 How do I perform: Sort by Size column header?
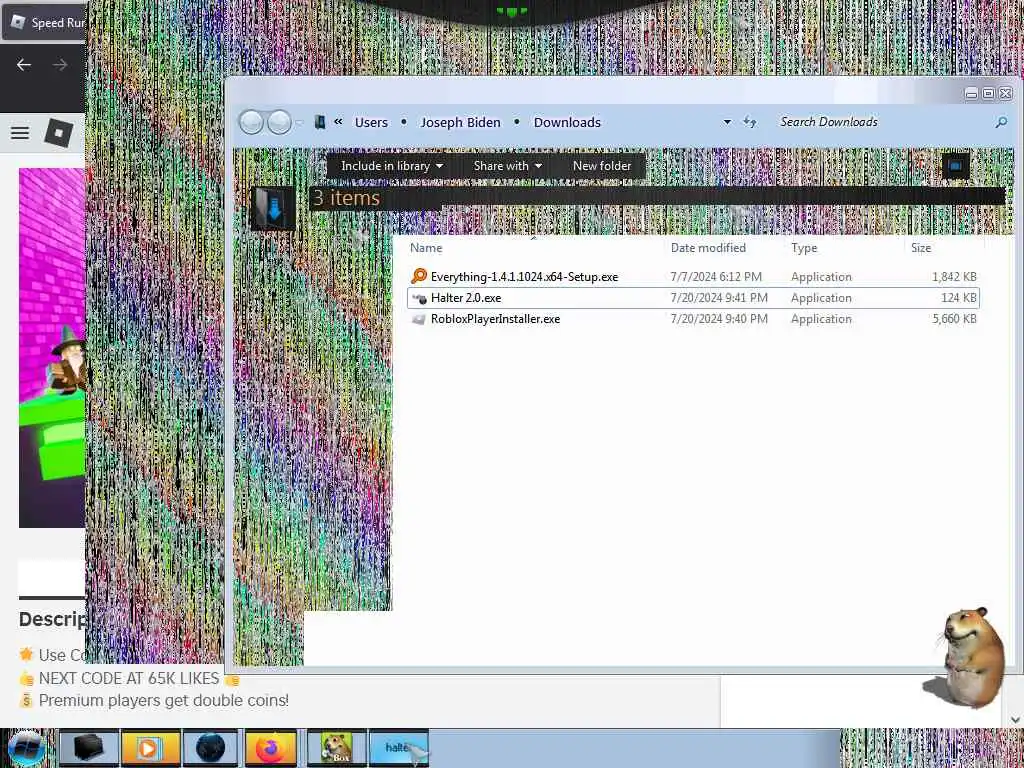(x=921, y=248)
